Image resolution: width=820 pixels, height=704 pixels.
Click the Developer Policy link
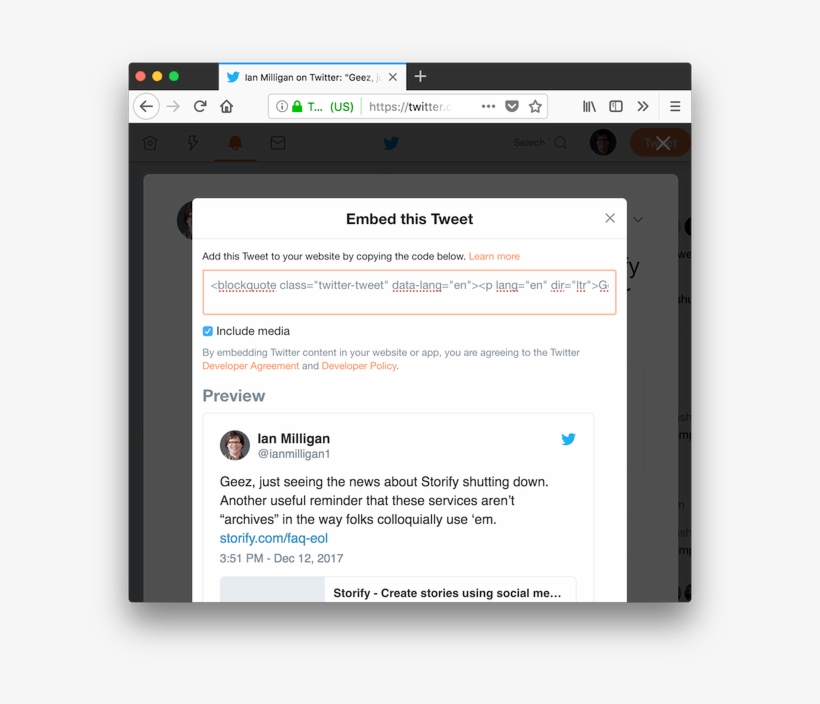pos(359,366)
